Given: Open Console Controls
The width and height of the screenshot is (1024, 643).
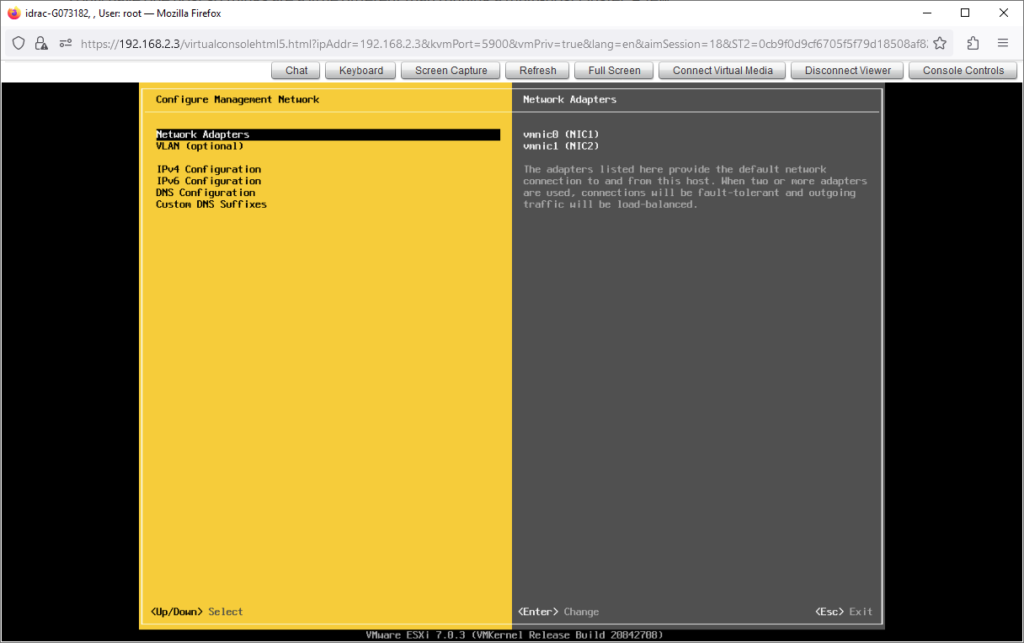Looking at the screenshot, I should point(963,70).
